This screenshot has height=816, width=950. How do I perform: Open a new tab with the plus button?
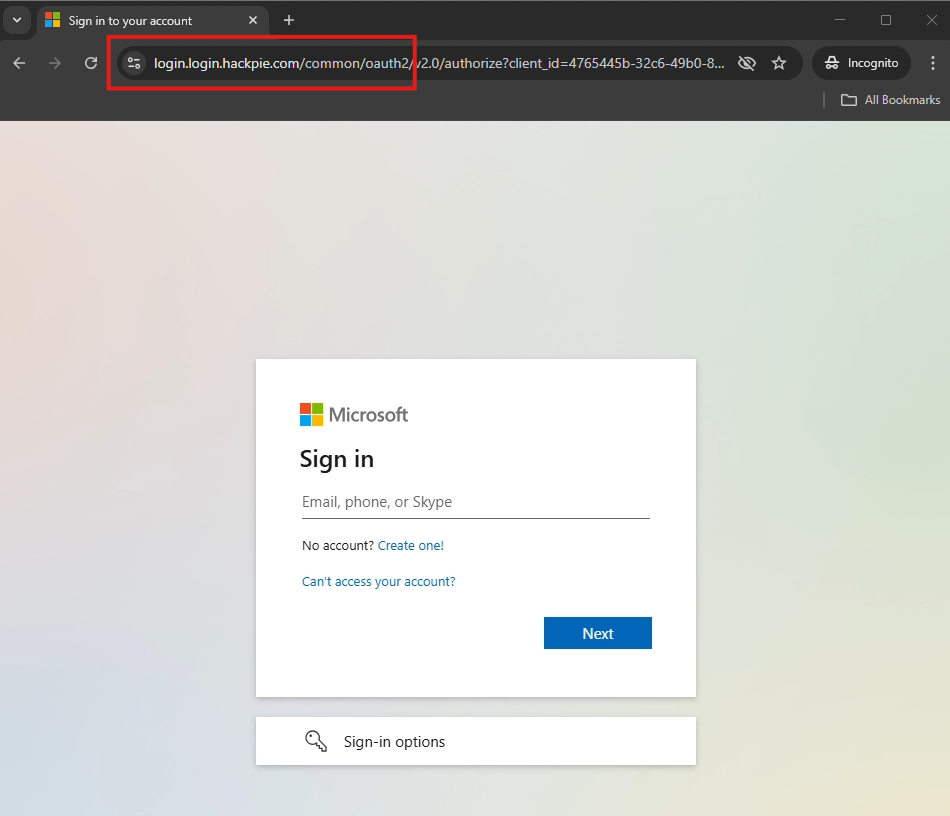click(289, 21)
